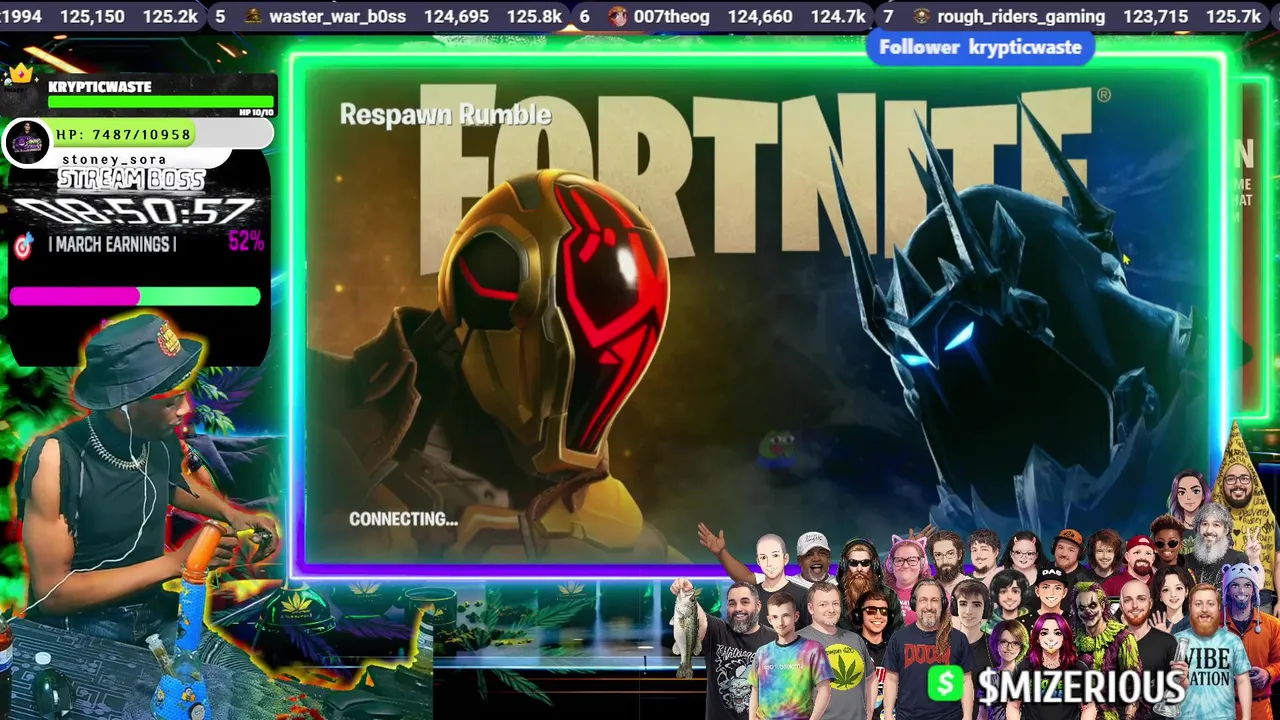Click the rough_riders_gaming username in ticker
This screenshot has height=720, width=1280.
pos(1020,16)
